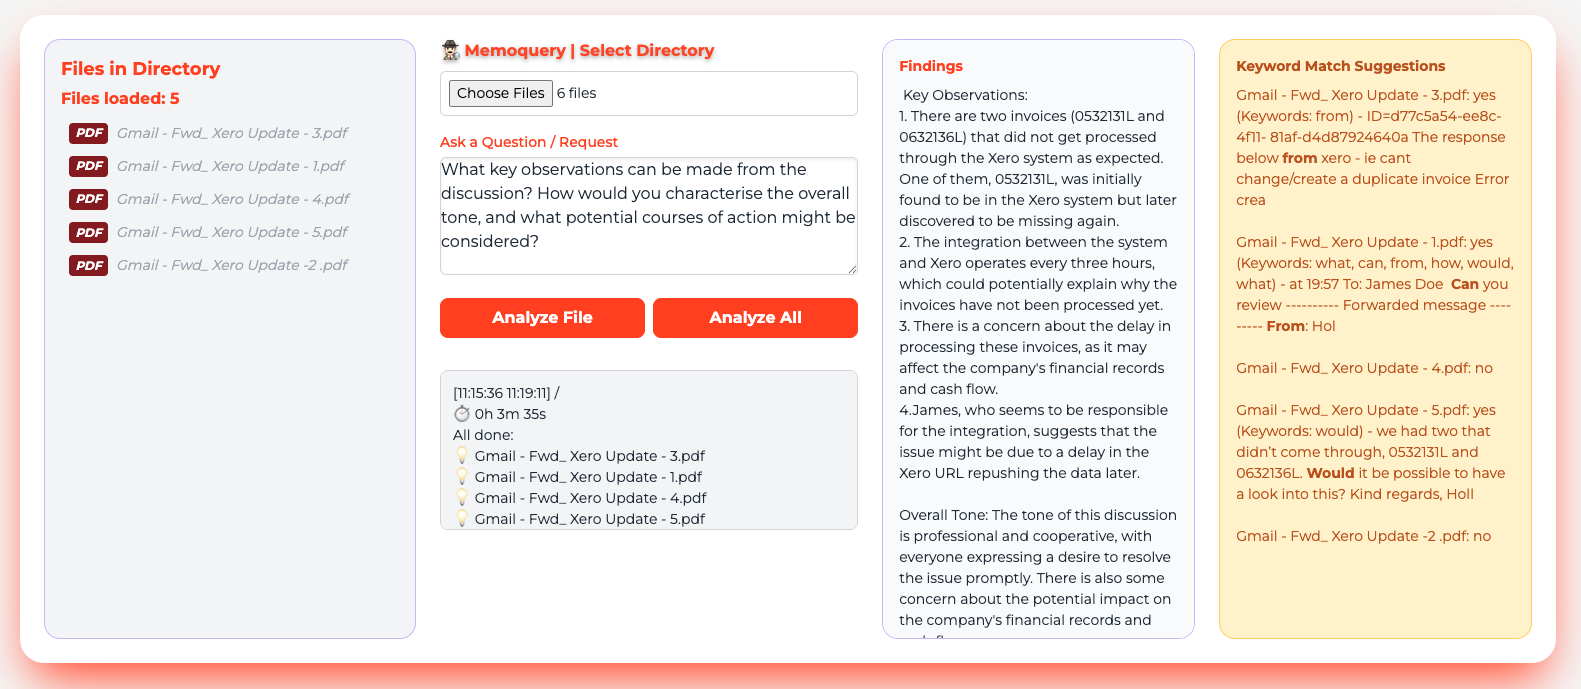The height and width of the screenshot is (689, 1581).
Task: Click the Keyword Match Suggestions heading
Action: pyautogui.click(x=1340, y=66)
